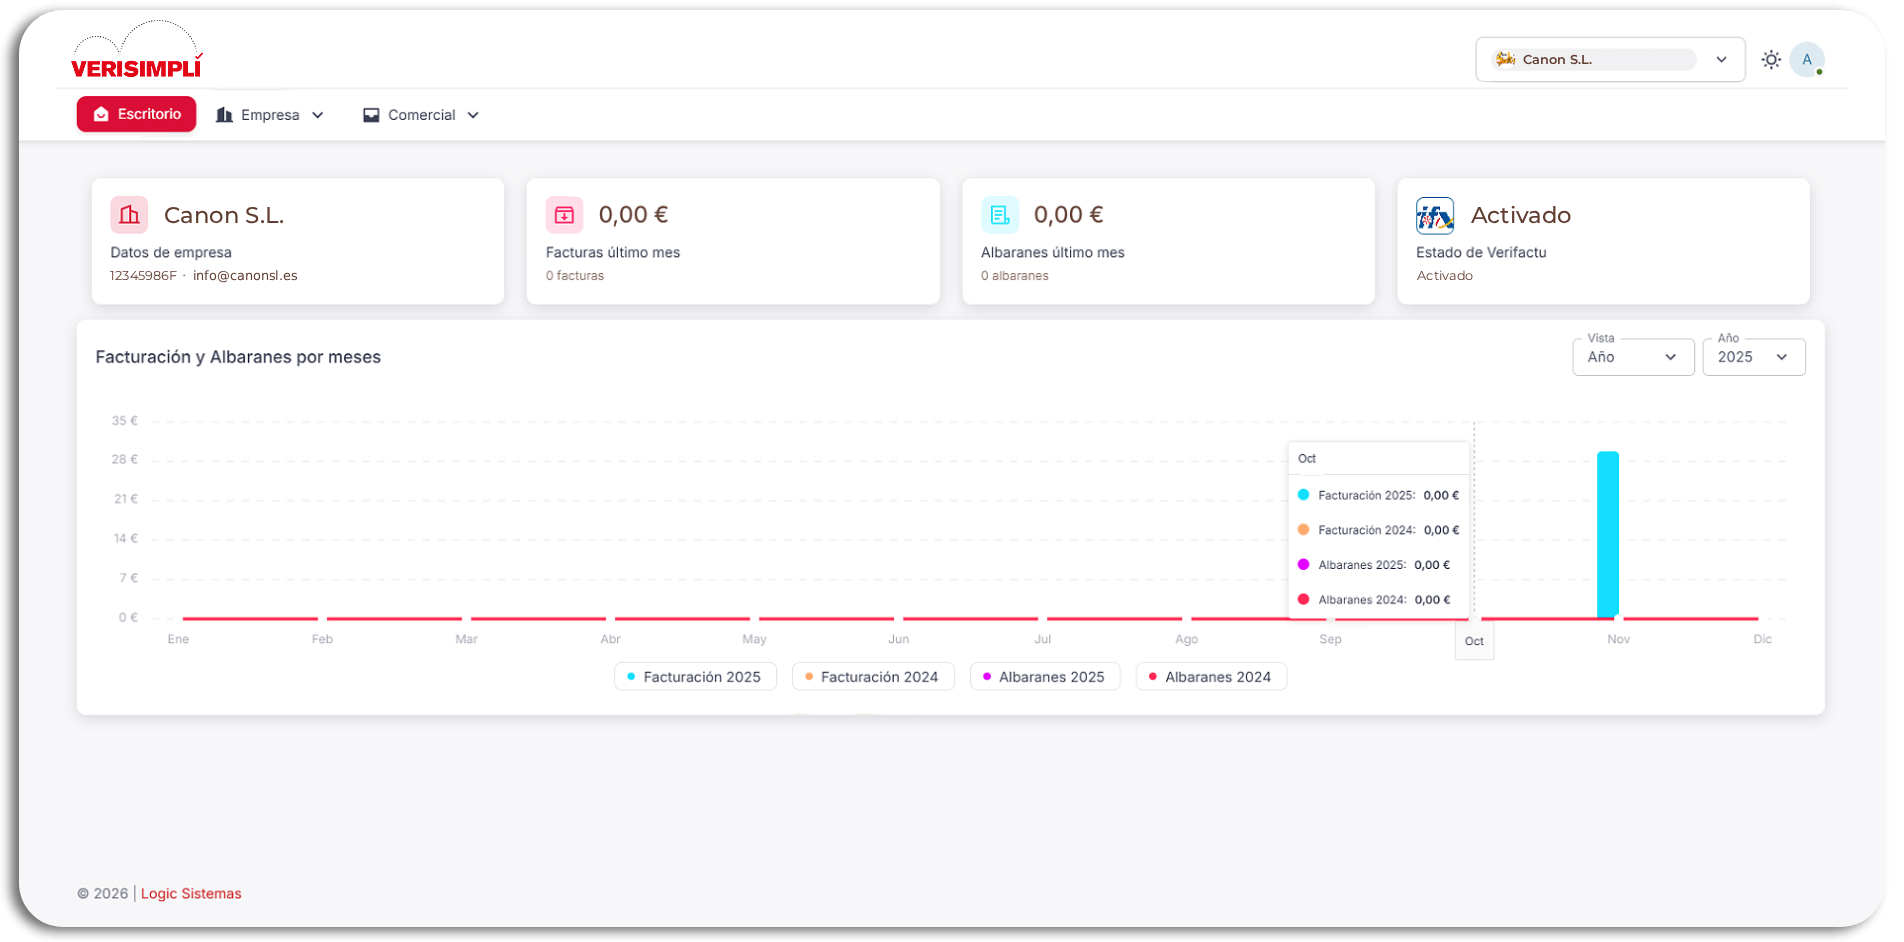Screen dimensions: 1904x942
Task: Toggle Albaranes 2024 legend entry
Action: coord(1211,677)
